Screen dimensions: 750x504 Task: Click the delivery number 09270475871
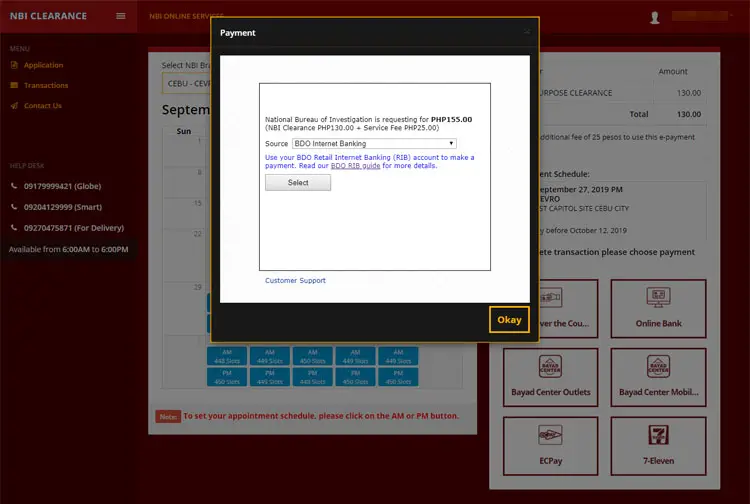74,228
